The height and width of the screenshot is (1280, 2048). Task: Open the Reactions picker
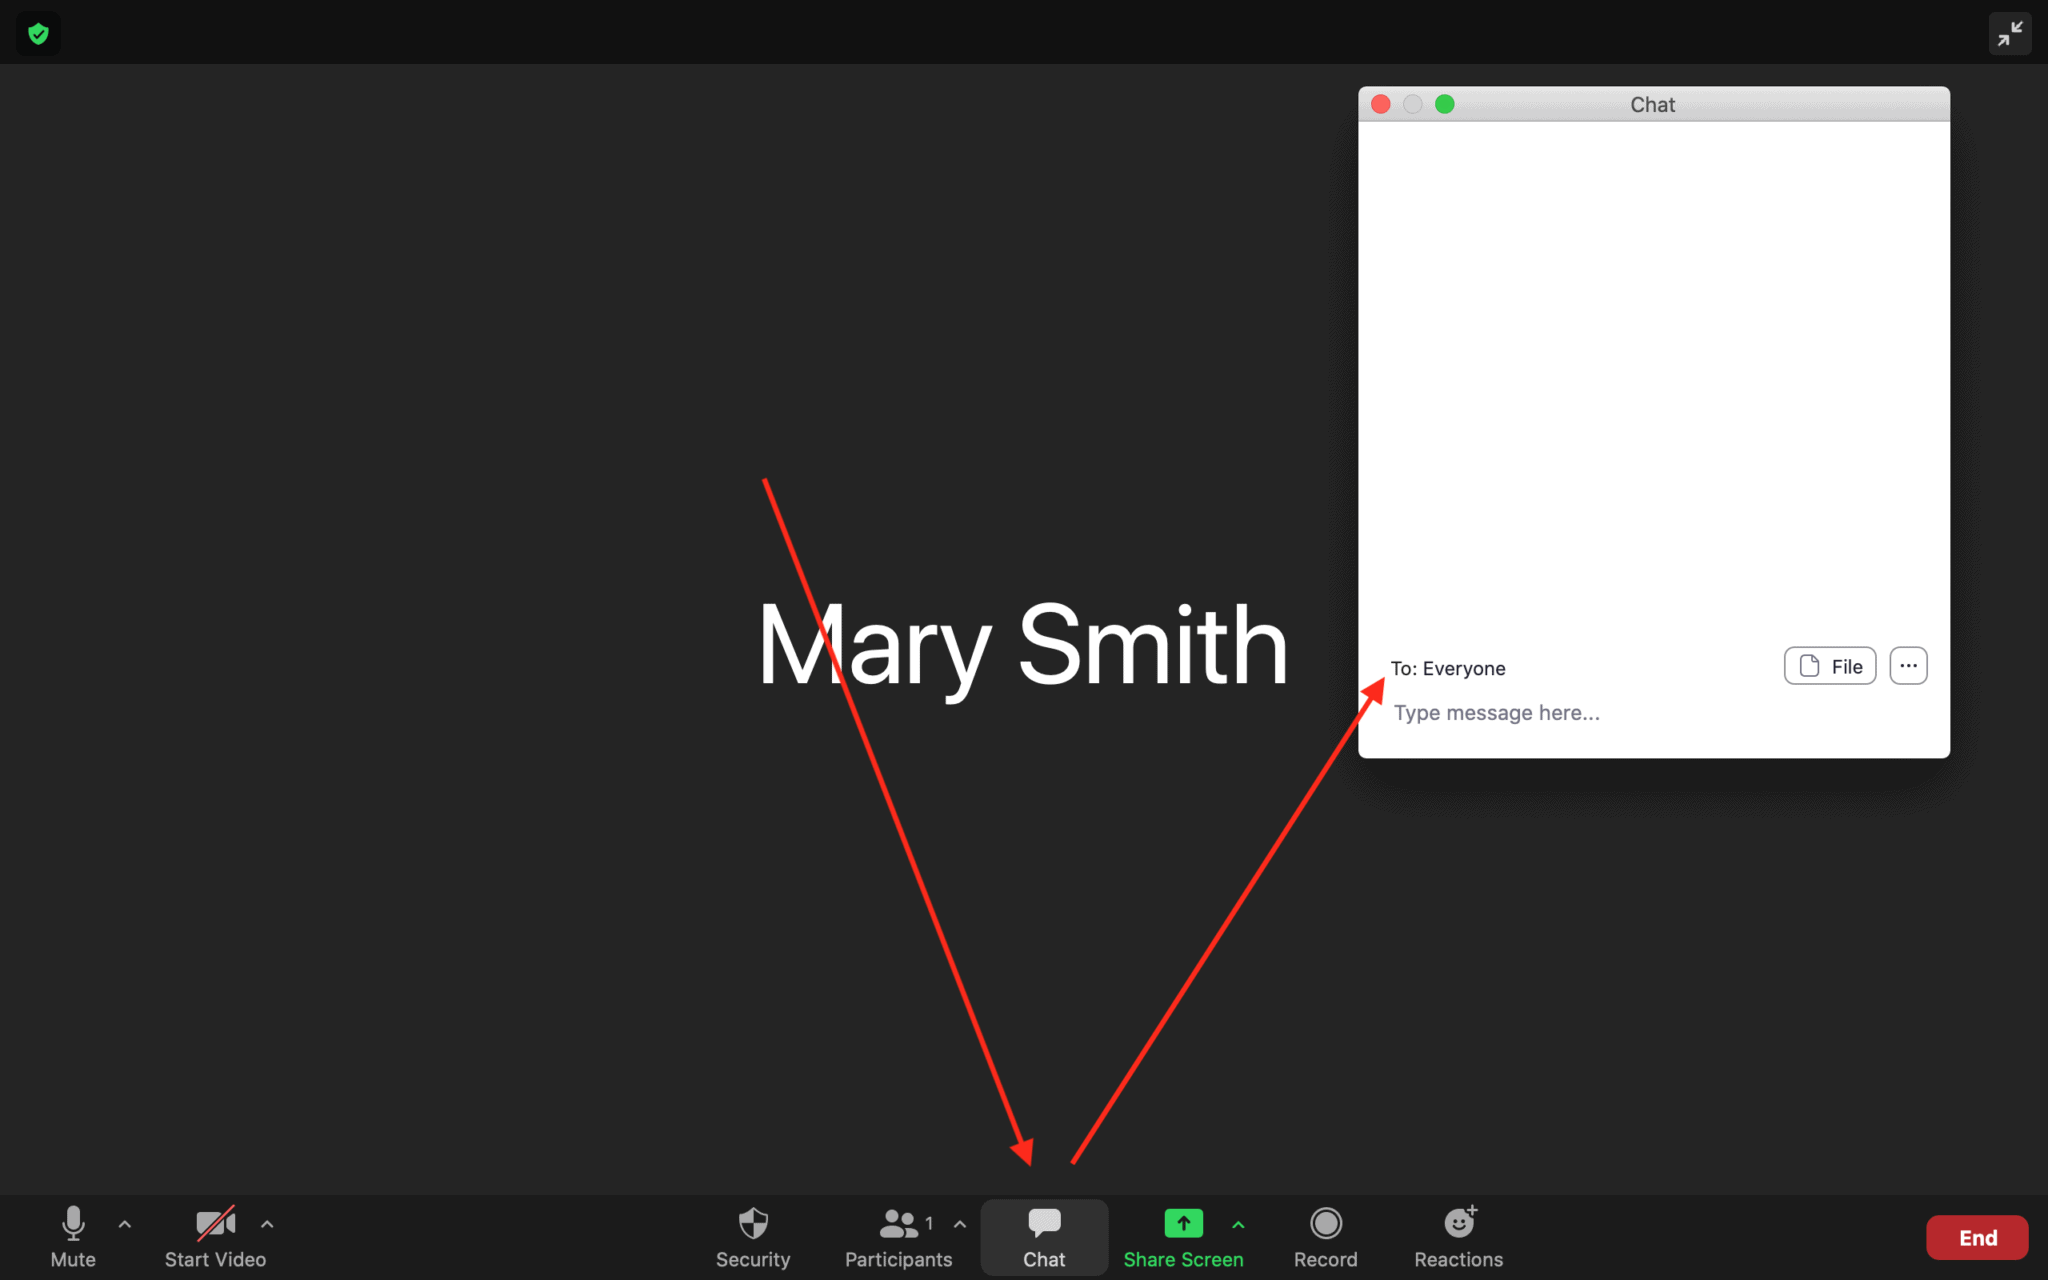tap(1458, 1237)
